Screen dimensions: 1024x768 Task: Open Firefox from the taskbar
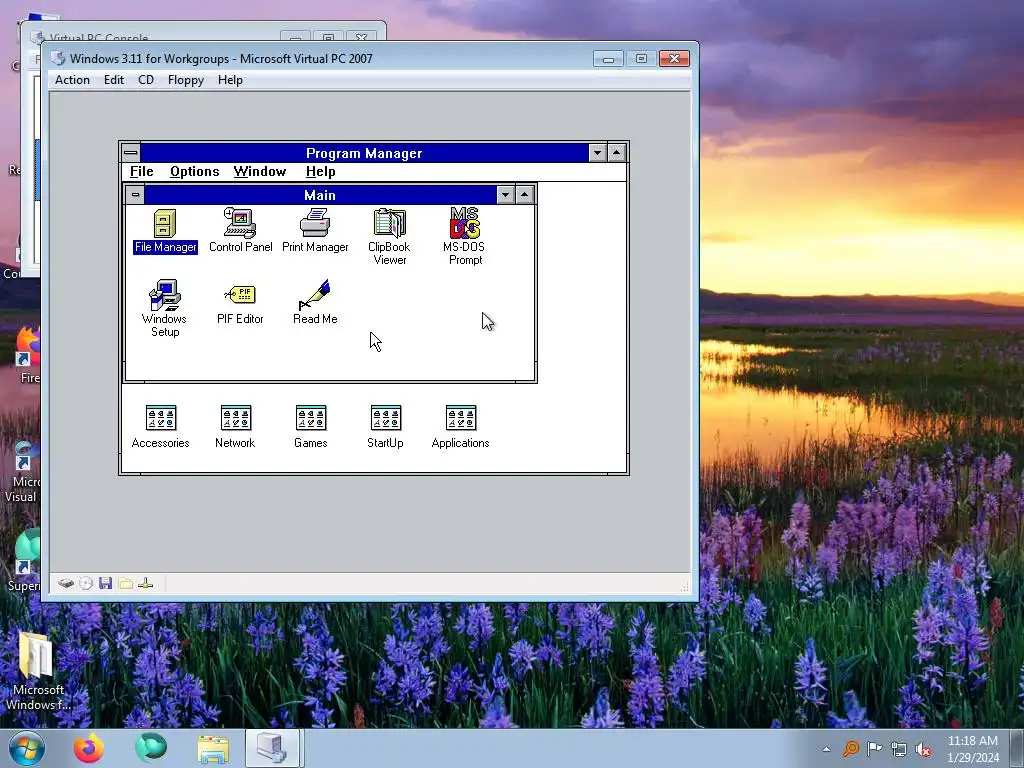click(x=89, y=748)
